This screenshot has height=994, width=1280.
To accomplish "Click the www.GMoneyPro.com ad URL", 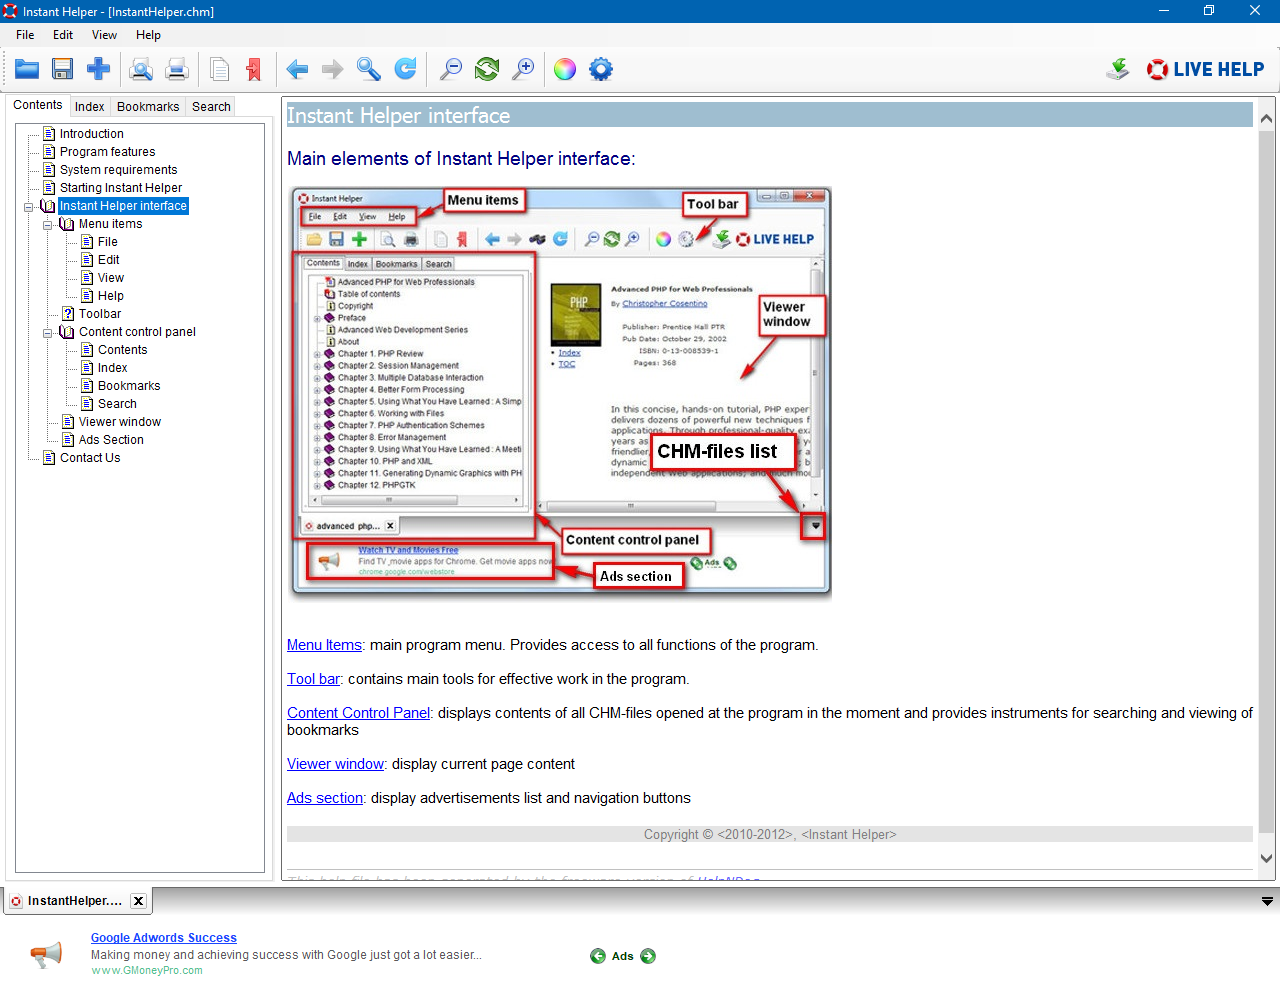I will click(x=147, y=971).
